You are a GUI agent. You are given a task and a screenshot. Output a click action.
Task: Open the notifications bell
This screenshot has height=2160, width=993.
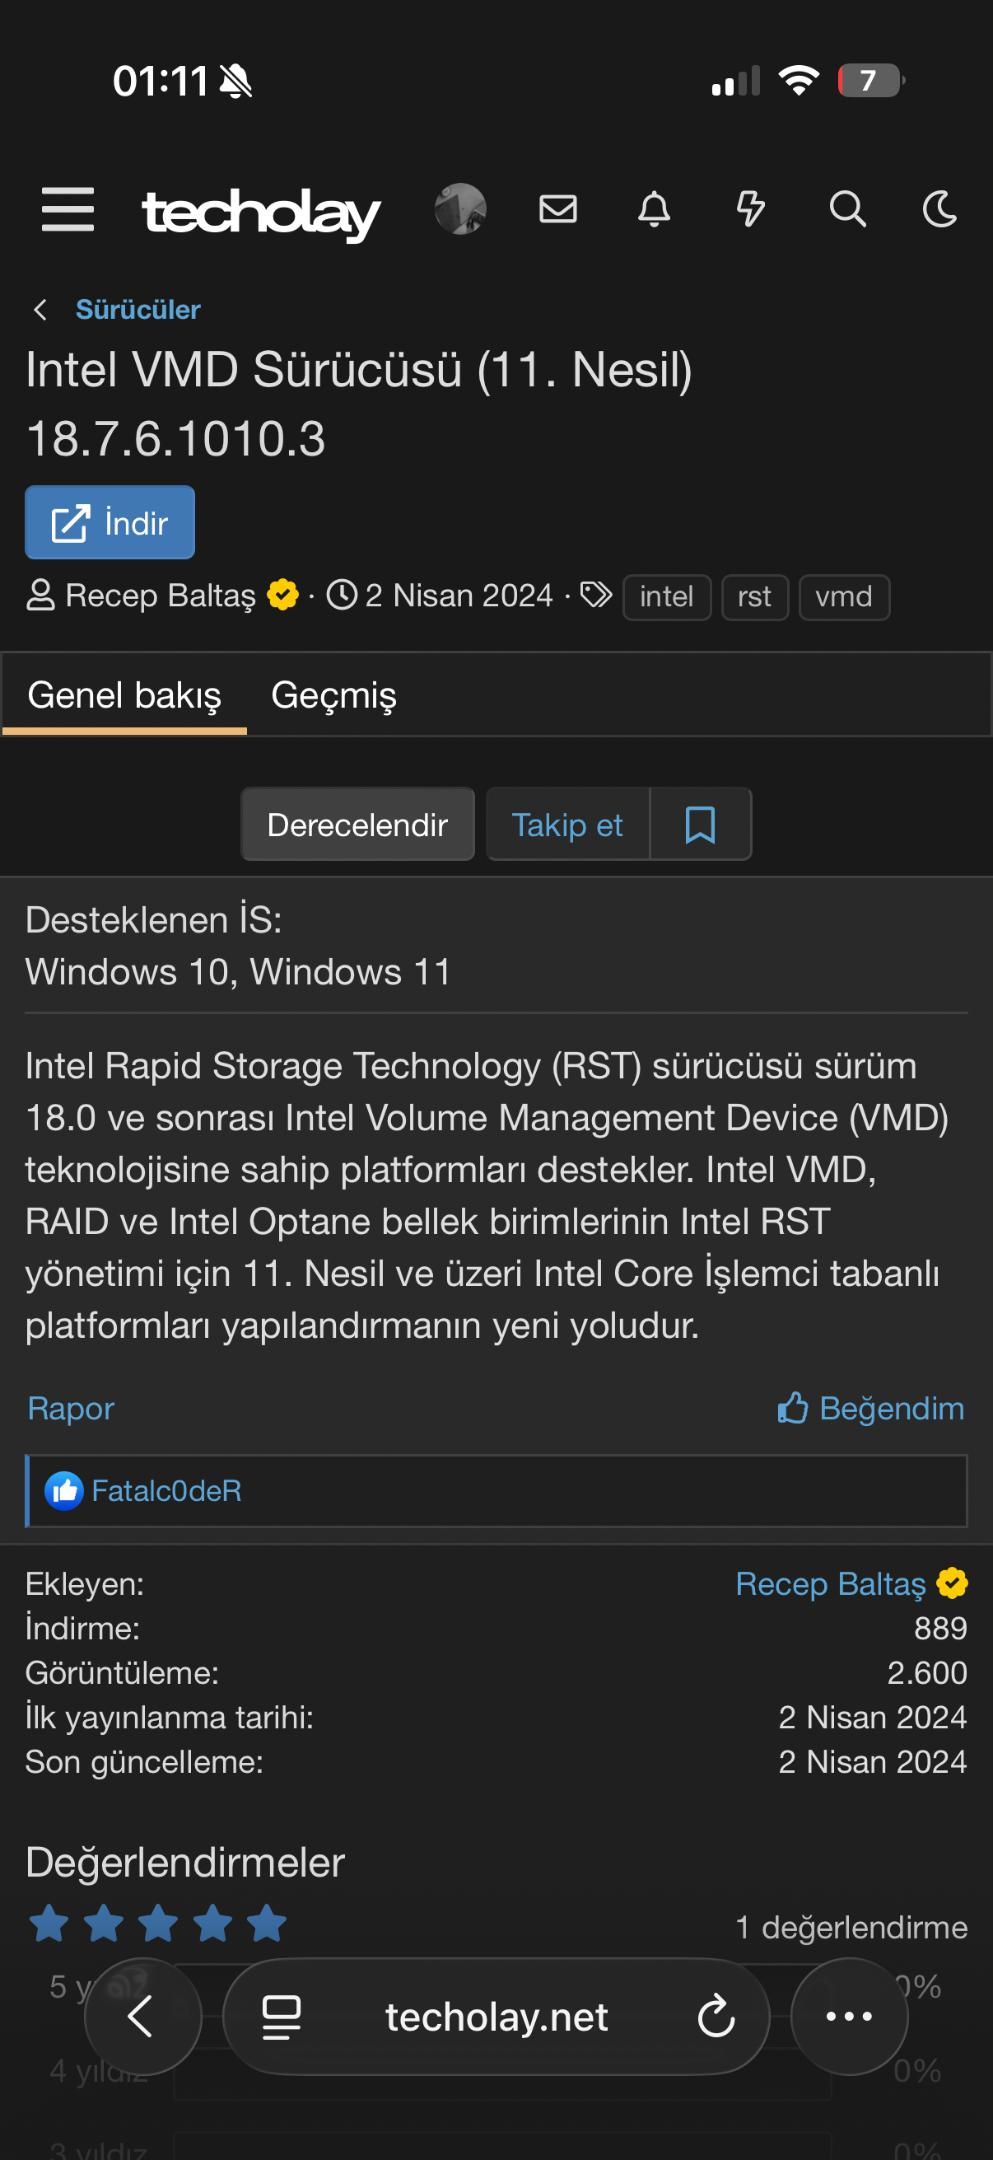pos(654,209)
